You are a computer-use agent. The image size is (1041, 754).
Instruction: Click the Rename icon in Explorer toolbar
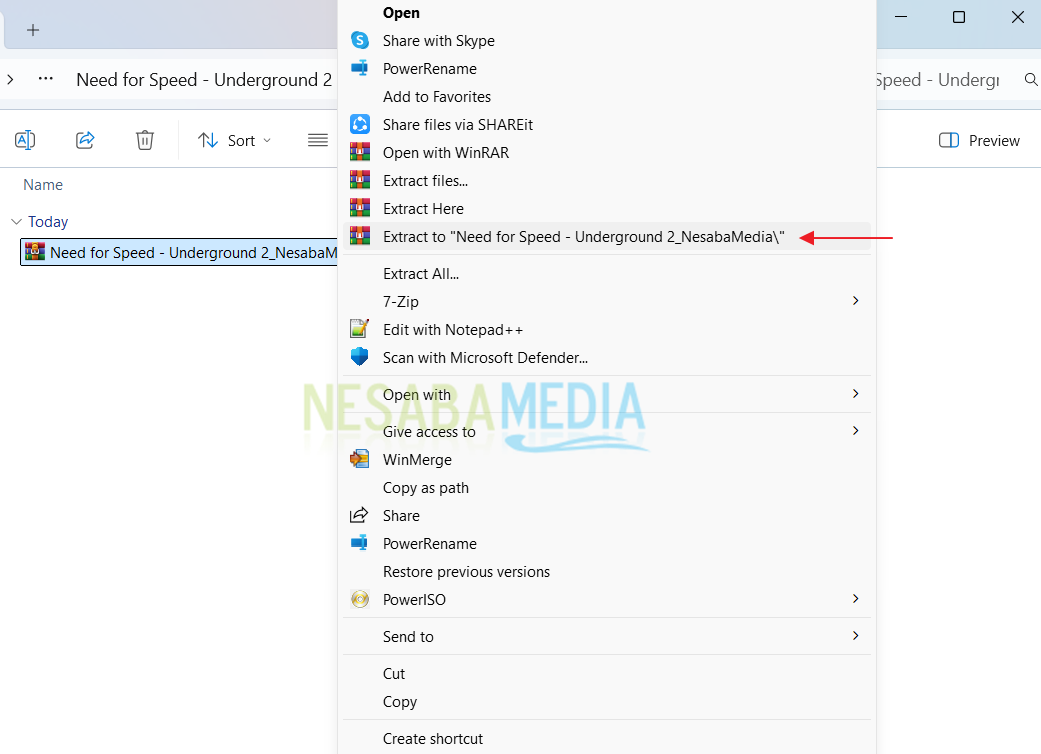pos(25,140)
